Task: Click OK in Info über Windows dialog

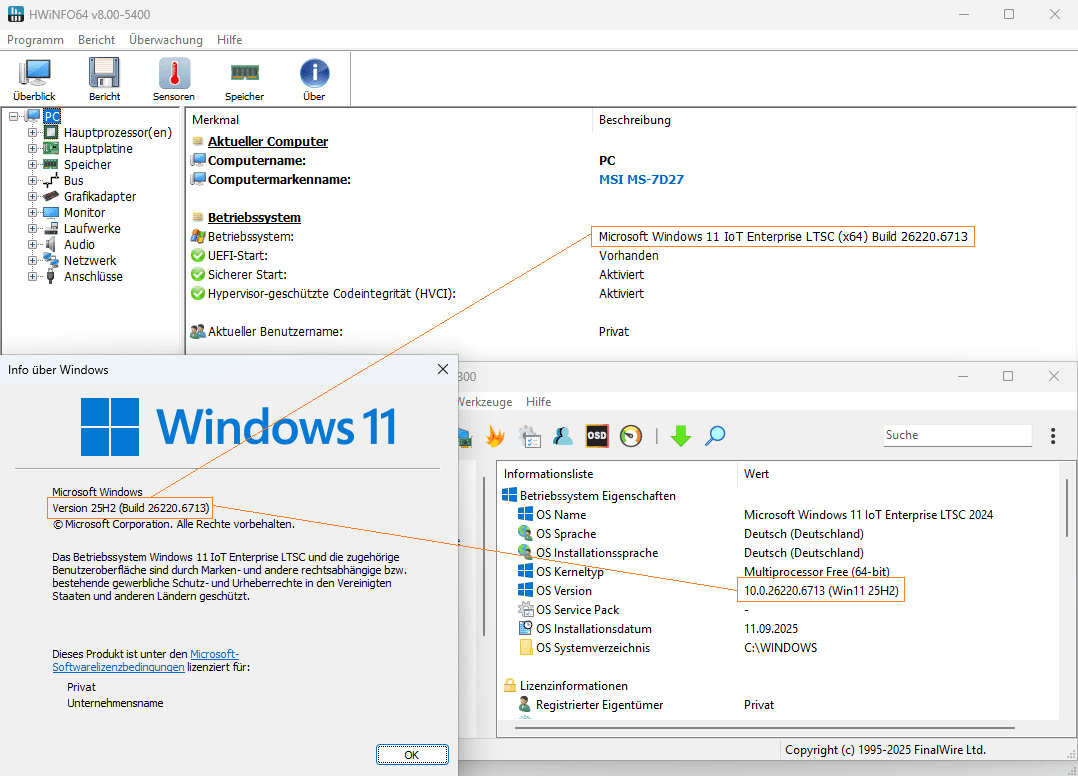Action: click(x=412, y=755)
